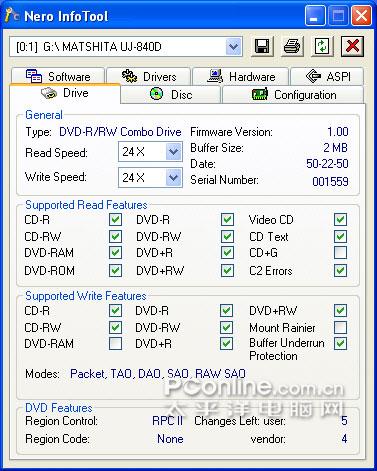The width and height of the screenshot is (377, 471).
Task: Switch to the Drivers tab
Action: point(149,76)
